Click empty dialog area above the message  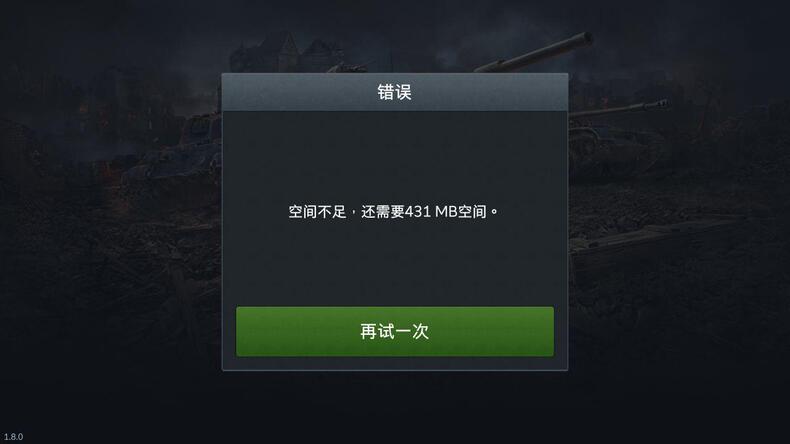[x=394, y=156]
